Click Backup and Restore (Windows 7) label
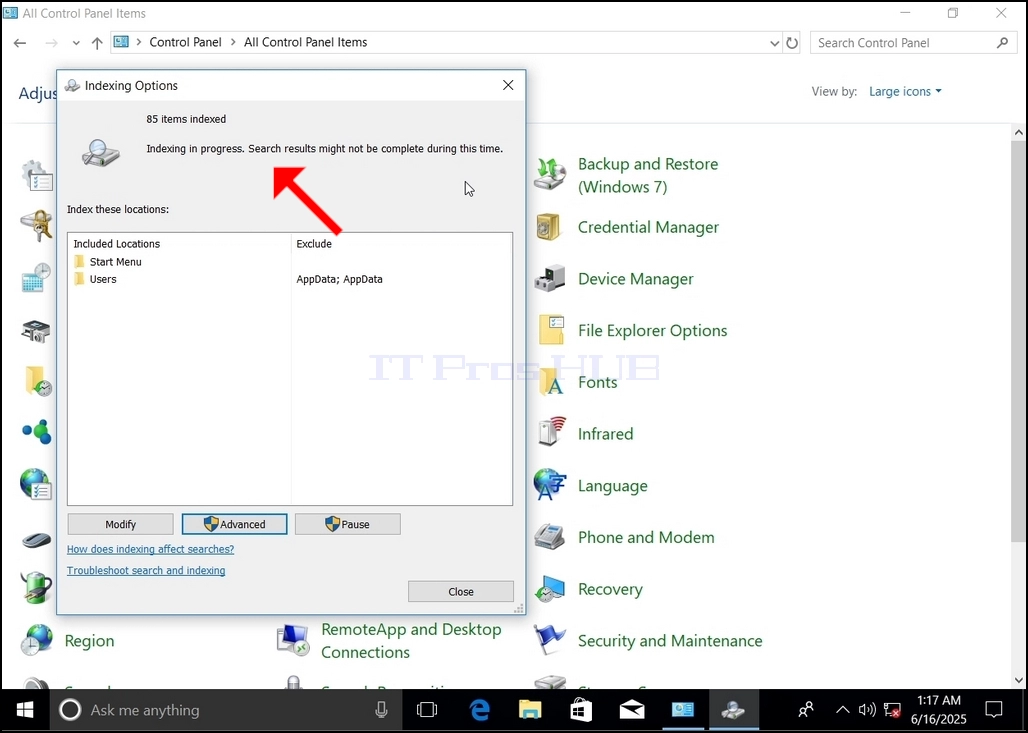The image size is (1028, 733). 648,175
